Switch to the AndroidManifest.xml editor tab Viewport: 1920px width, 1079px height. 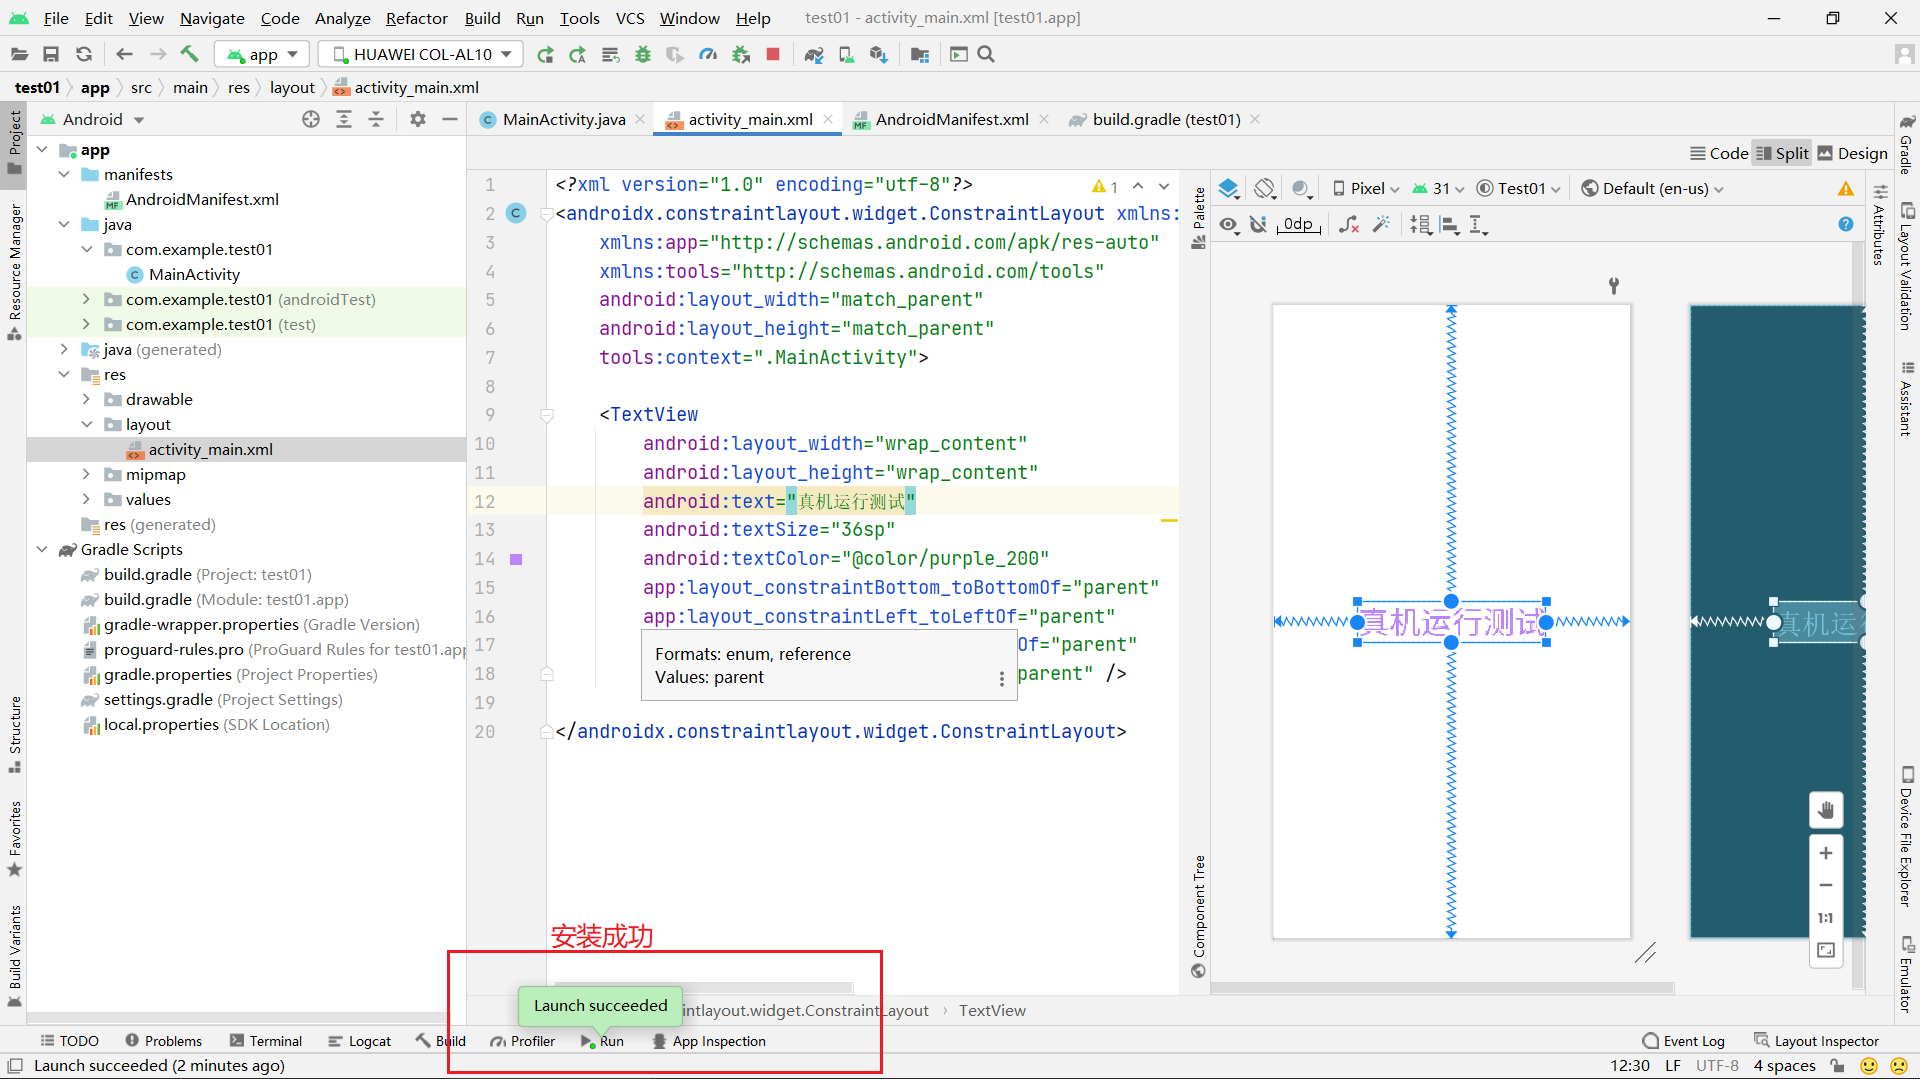[950, 119]
